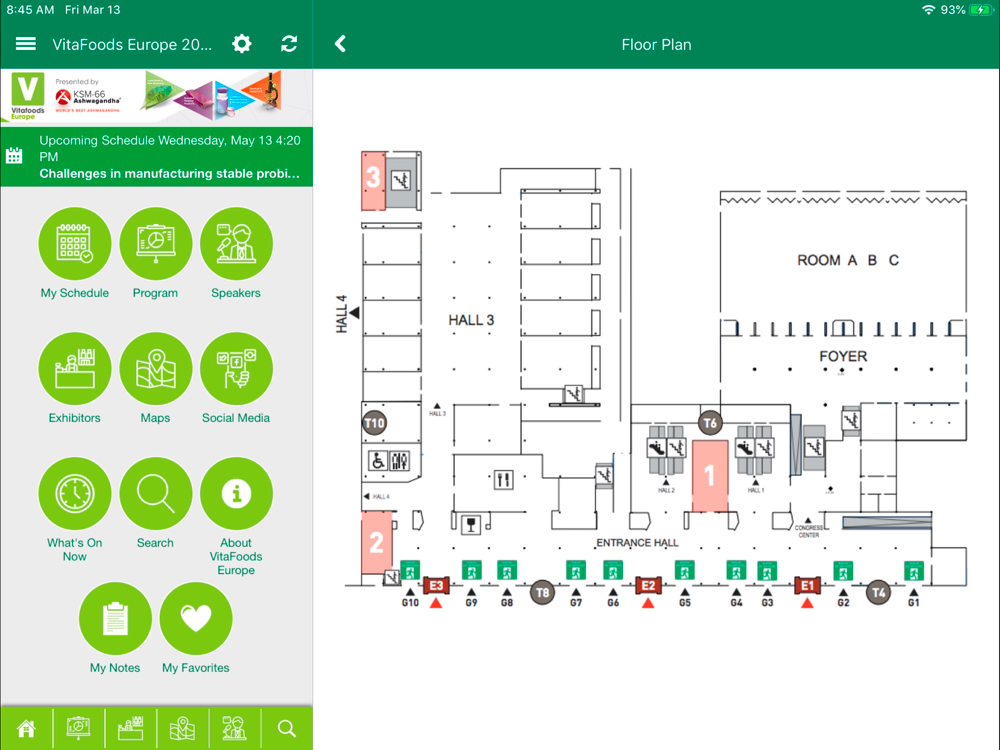Image resolution: width=1000 pixels, height=750 pixels.
Task: Tap the VitaFoods Europe app title
Action: click(x=132, y=45)
